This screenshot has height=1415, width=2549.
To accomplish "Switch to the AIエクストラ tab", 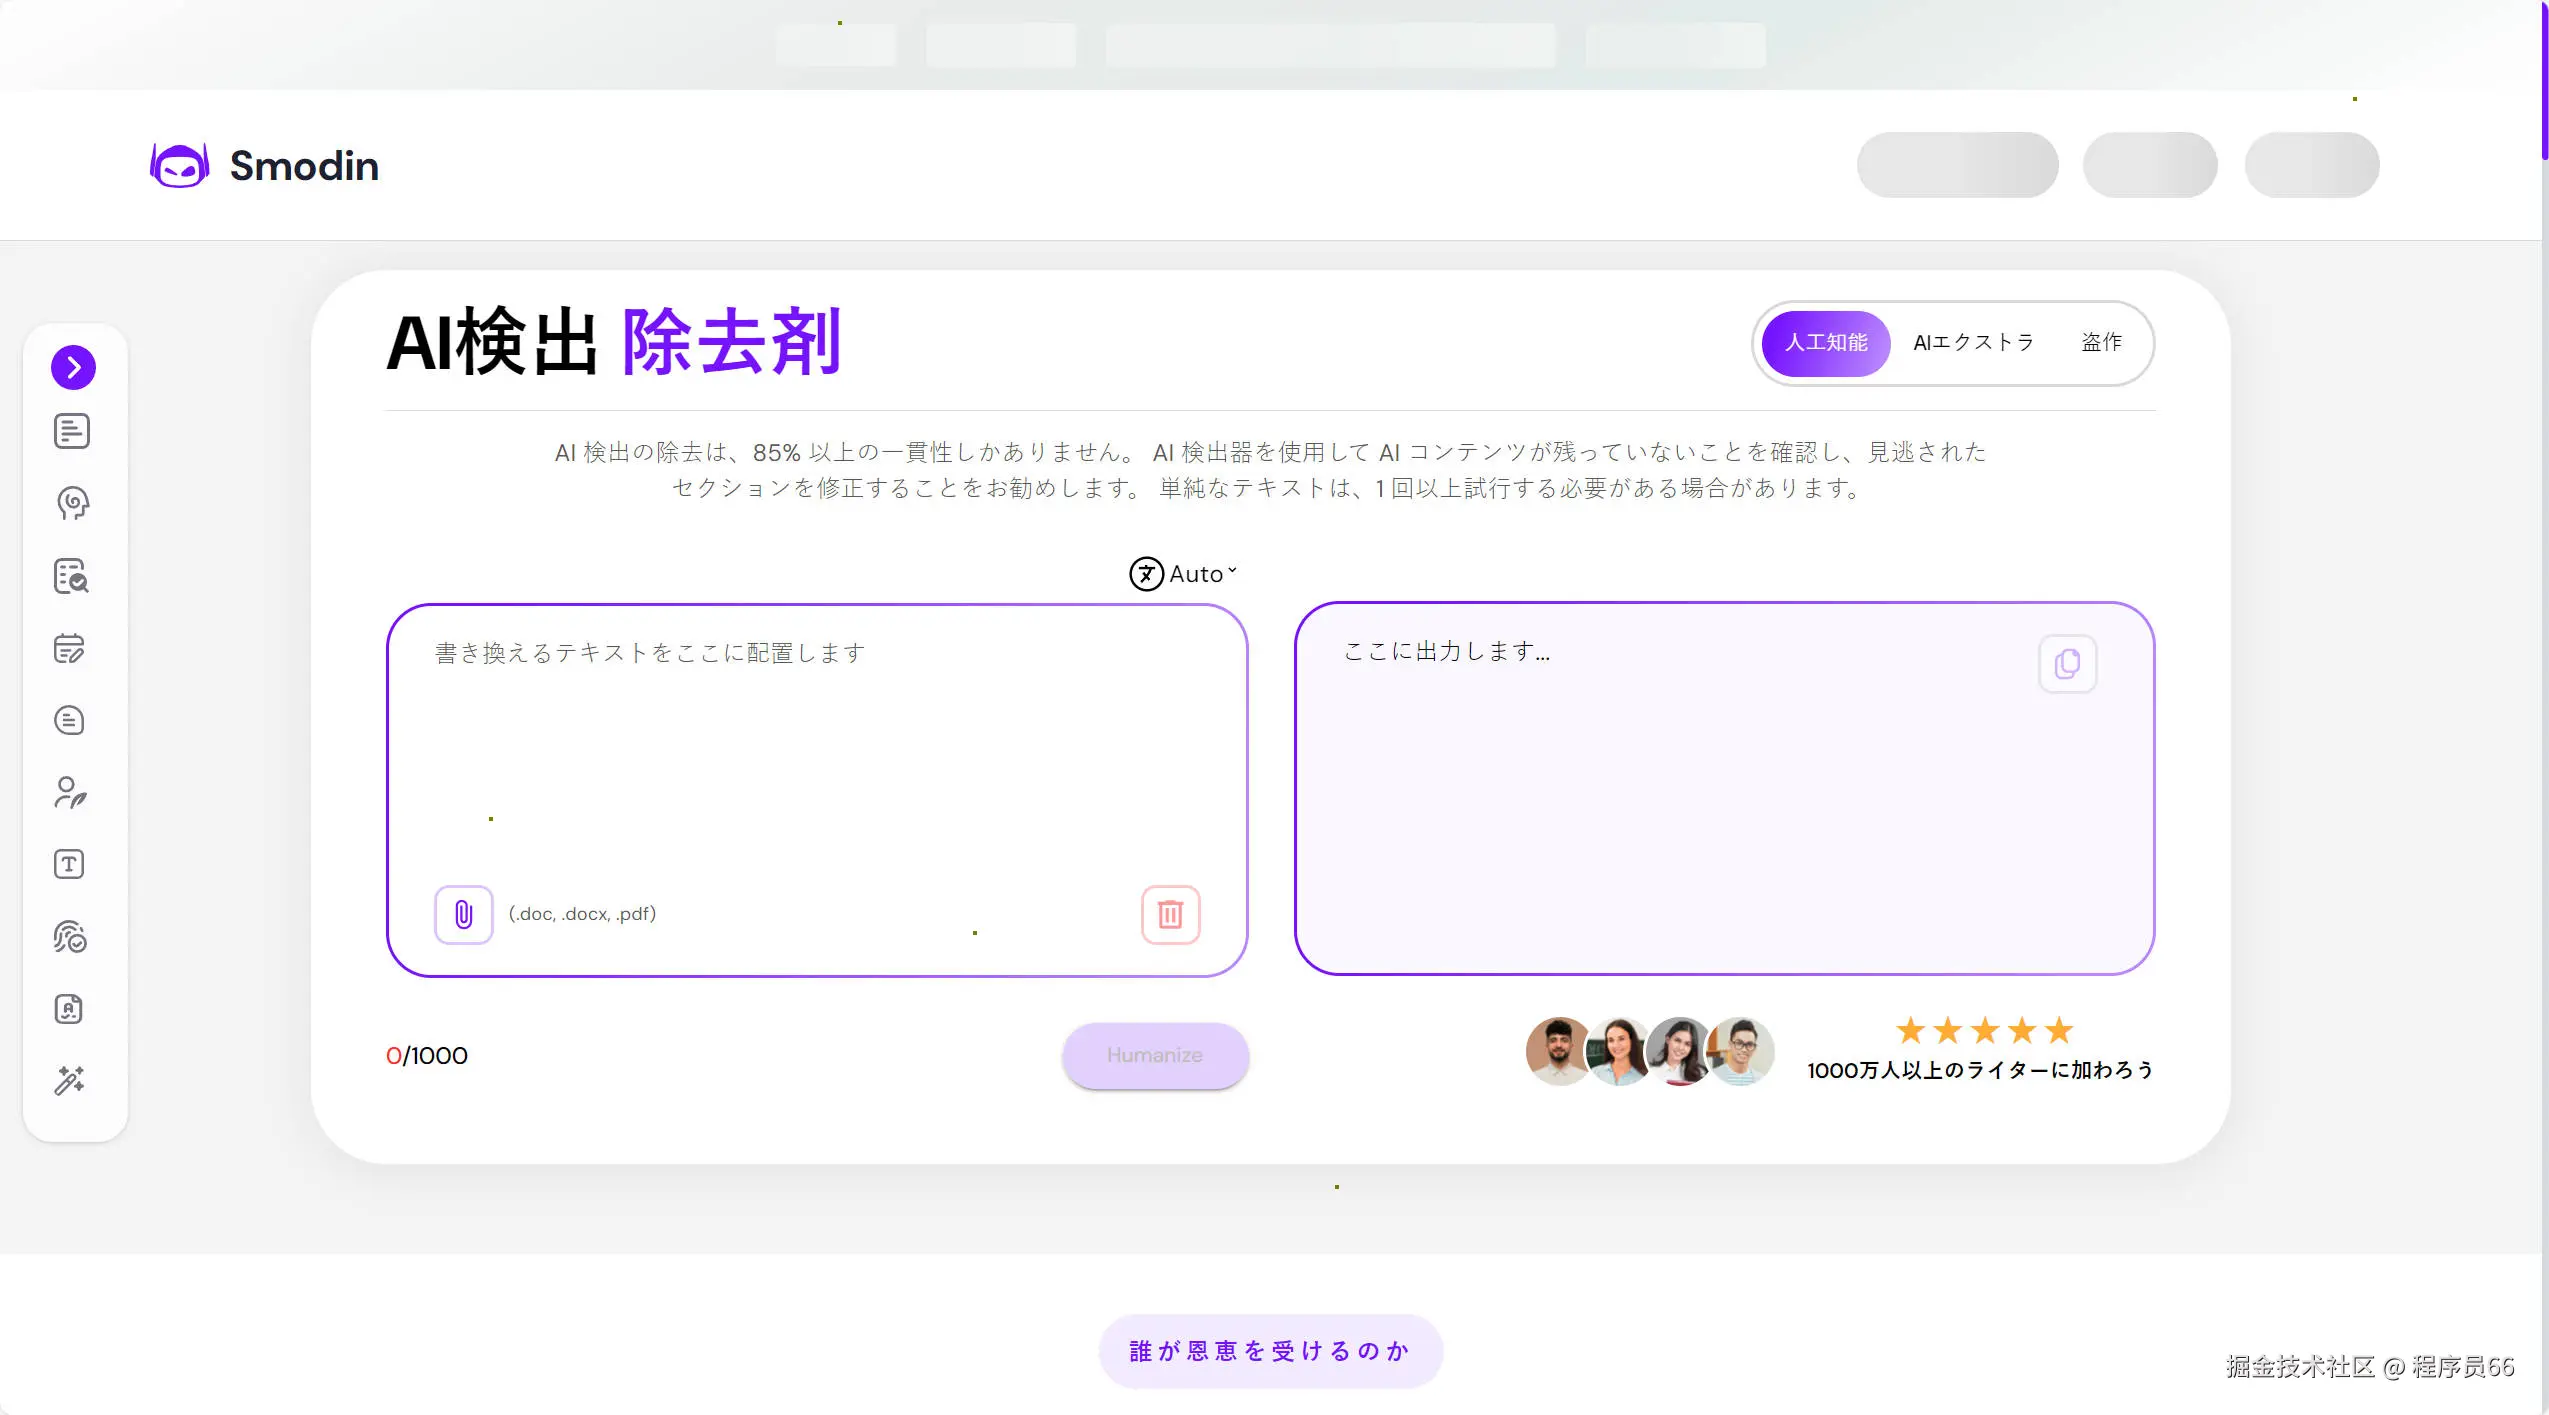I will pos(1973,343).
